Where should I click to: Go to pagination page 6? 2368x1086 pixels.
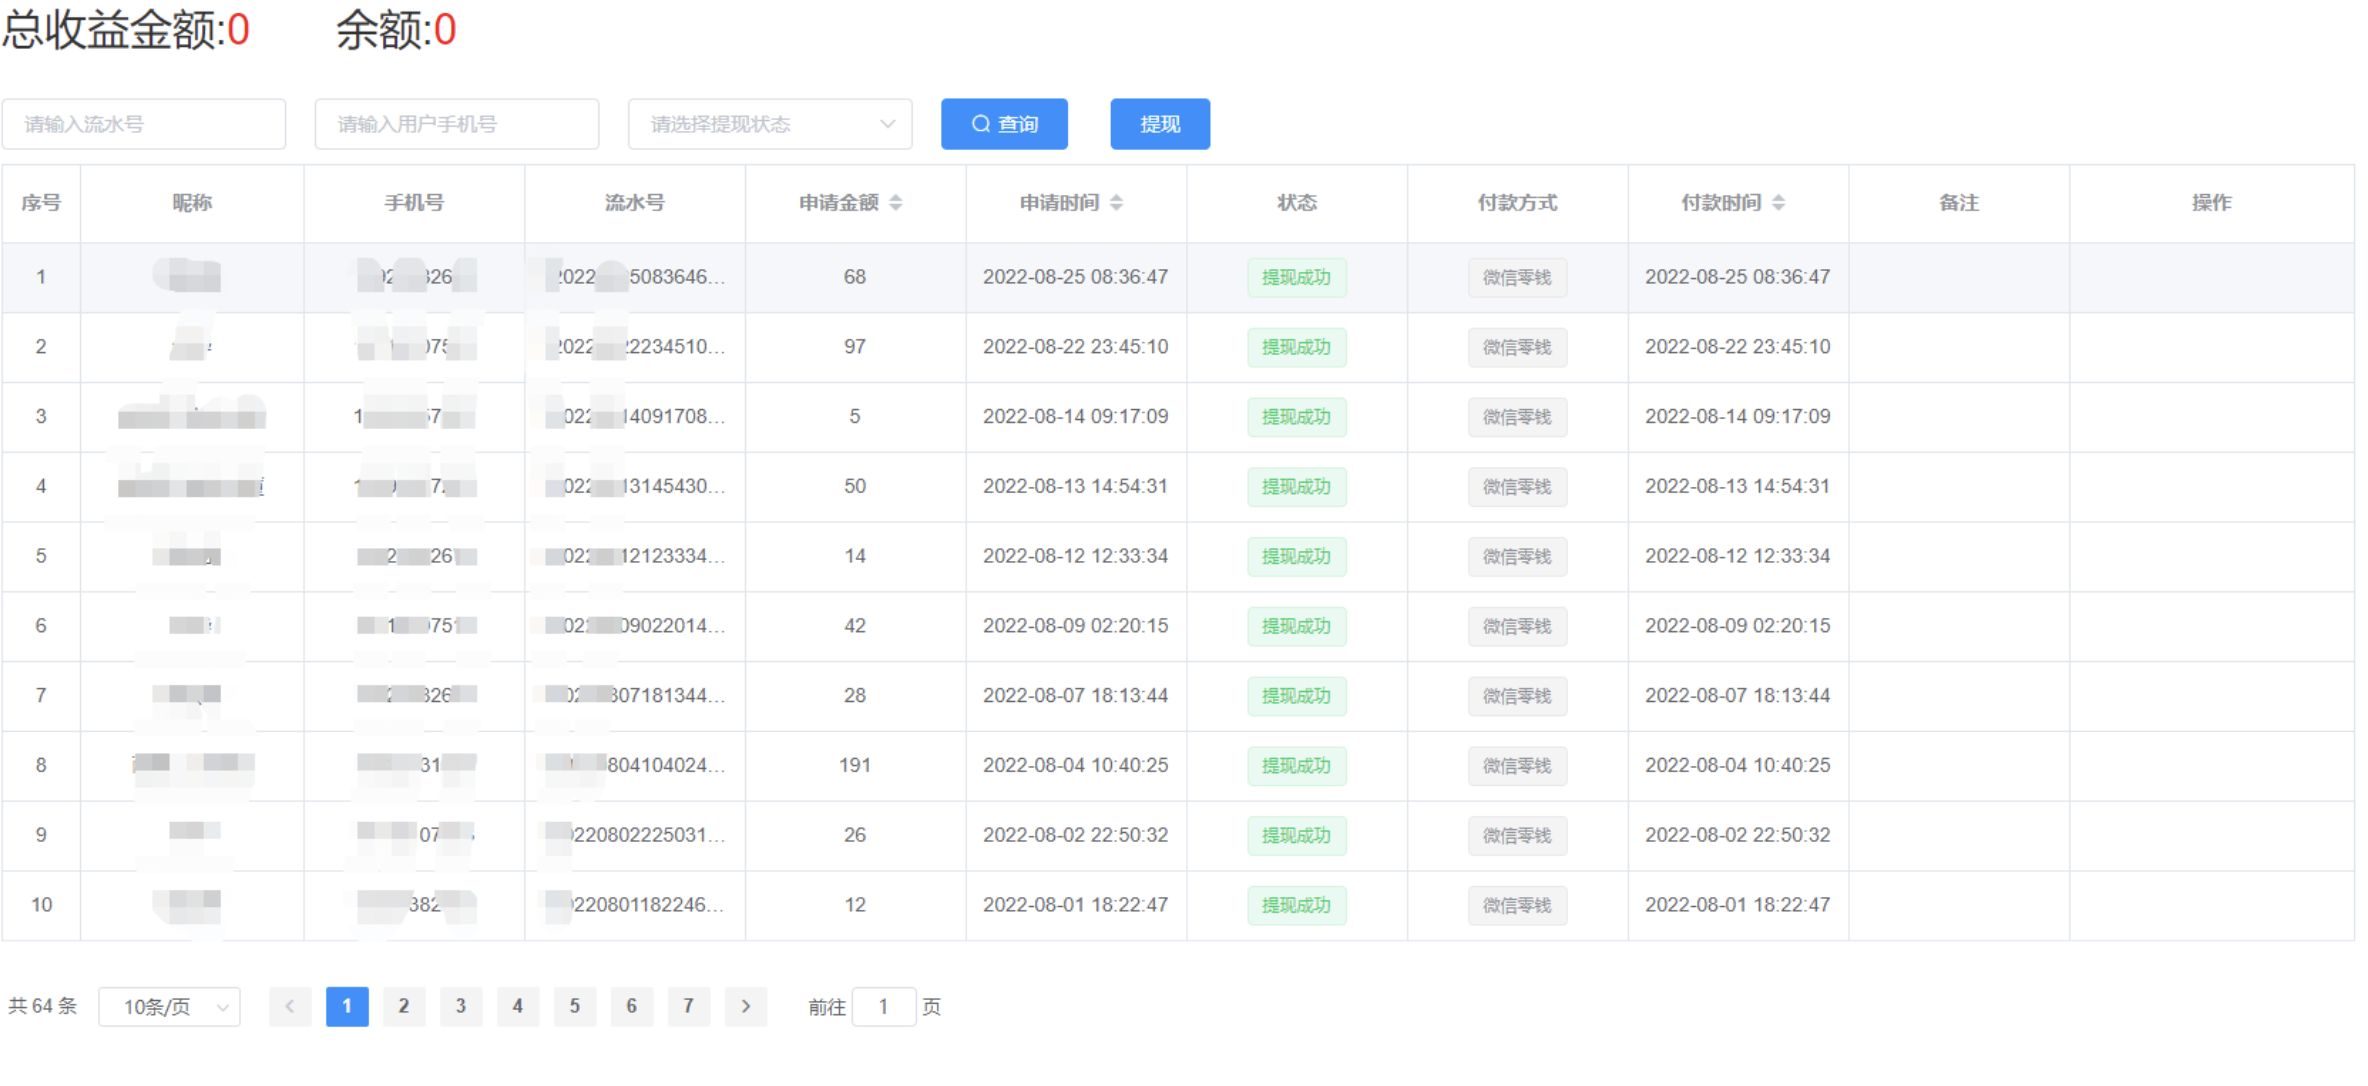[x=632, y=1006]
